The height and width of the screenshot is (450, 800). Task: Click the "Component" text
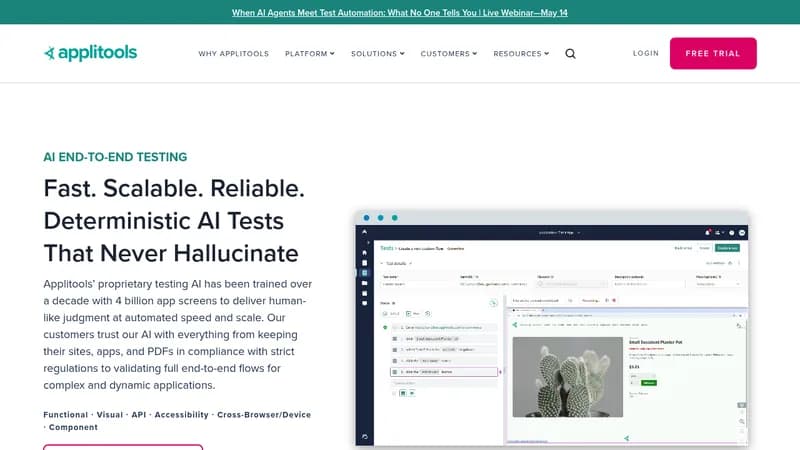pyautogui.click(x=73, y=428)
